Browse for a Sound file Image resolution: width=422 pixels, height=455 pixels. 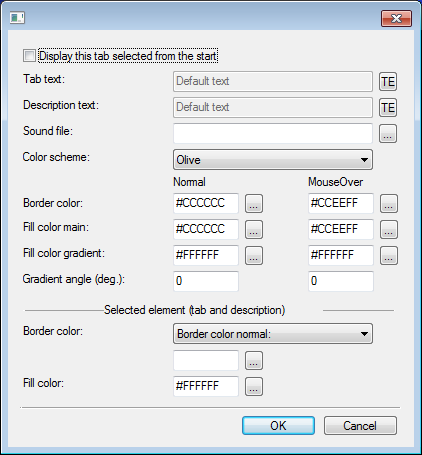(388, 134)
